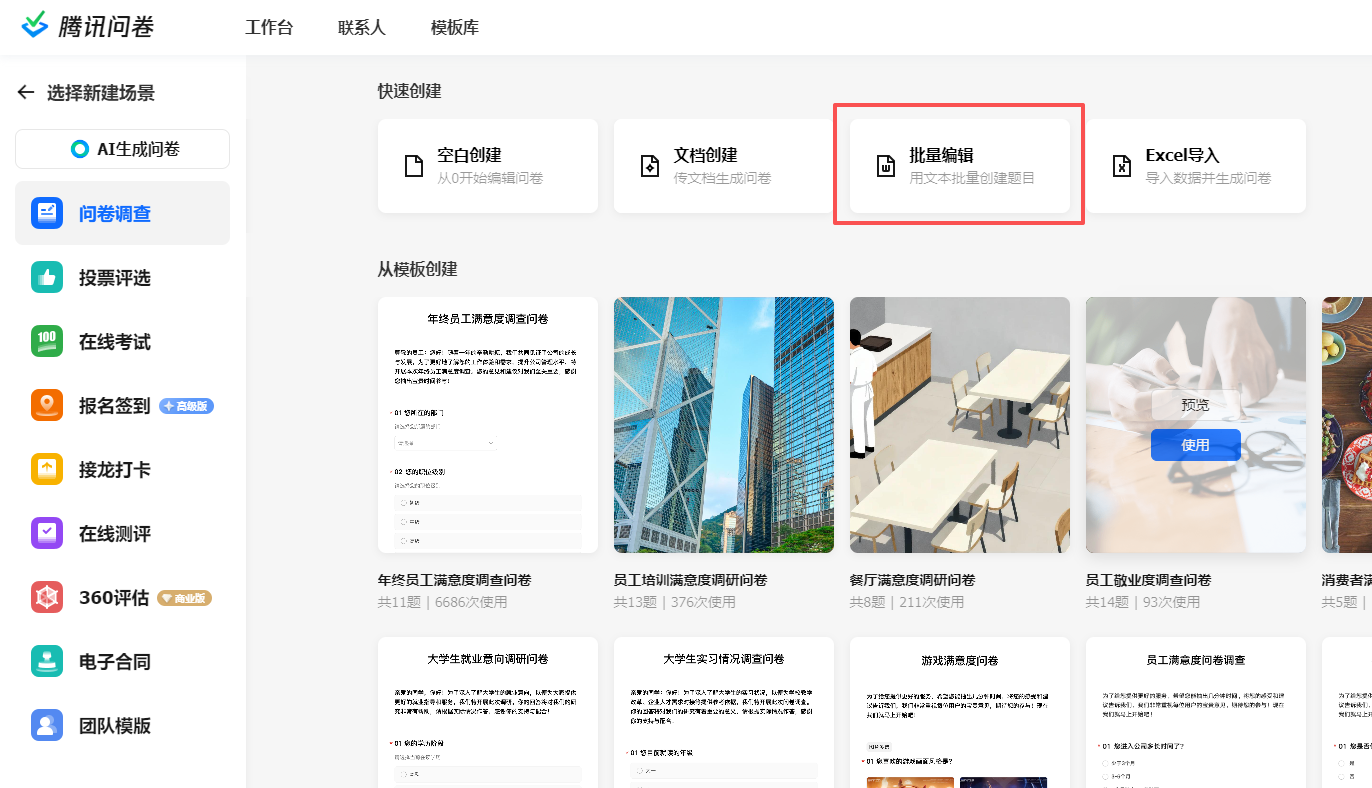Create a blank survey via 空白创建
The image size is (1372, 788).
click(x=488, y=166)
